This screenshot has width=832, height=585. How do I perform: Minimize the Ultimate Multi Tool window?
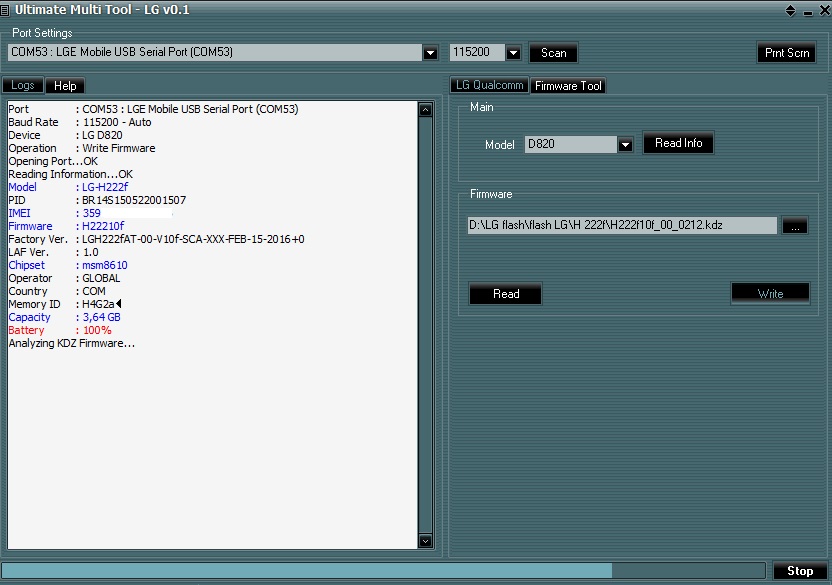click(x=808, y=12)
